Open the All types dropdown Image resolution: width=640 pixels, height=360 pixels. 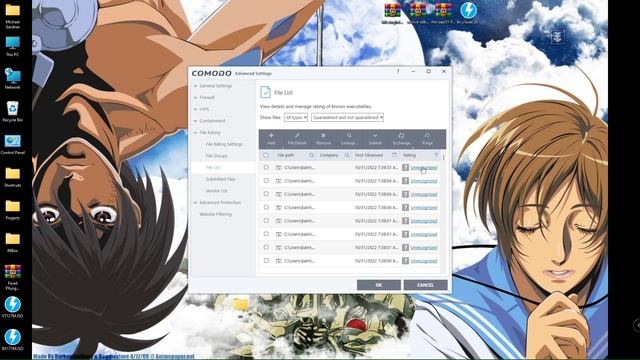[x=296, y=118]
